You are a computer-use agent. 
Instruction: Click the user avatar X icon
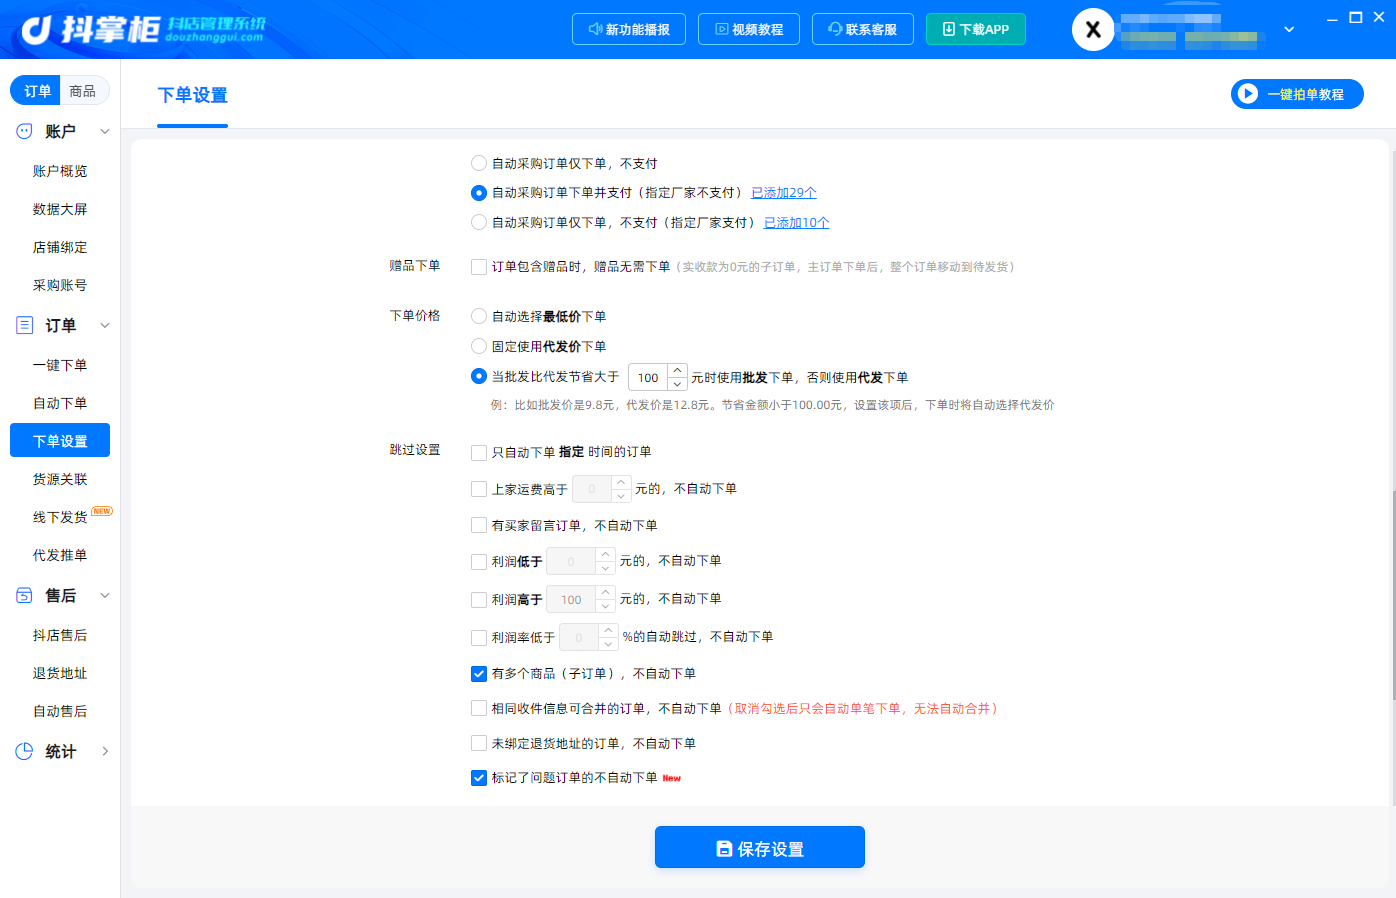[1093, 30]
